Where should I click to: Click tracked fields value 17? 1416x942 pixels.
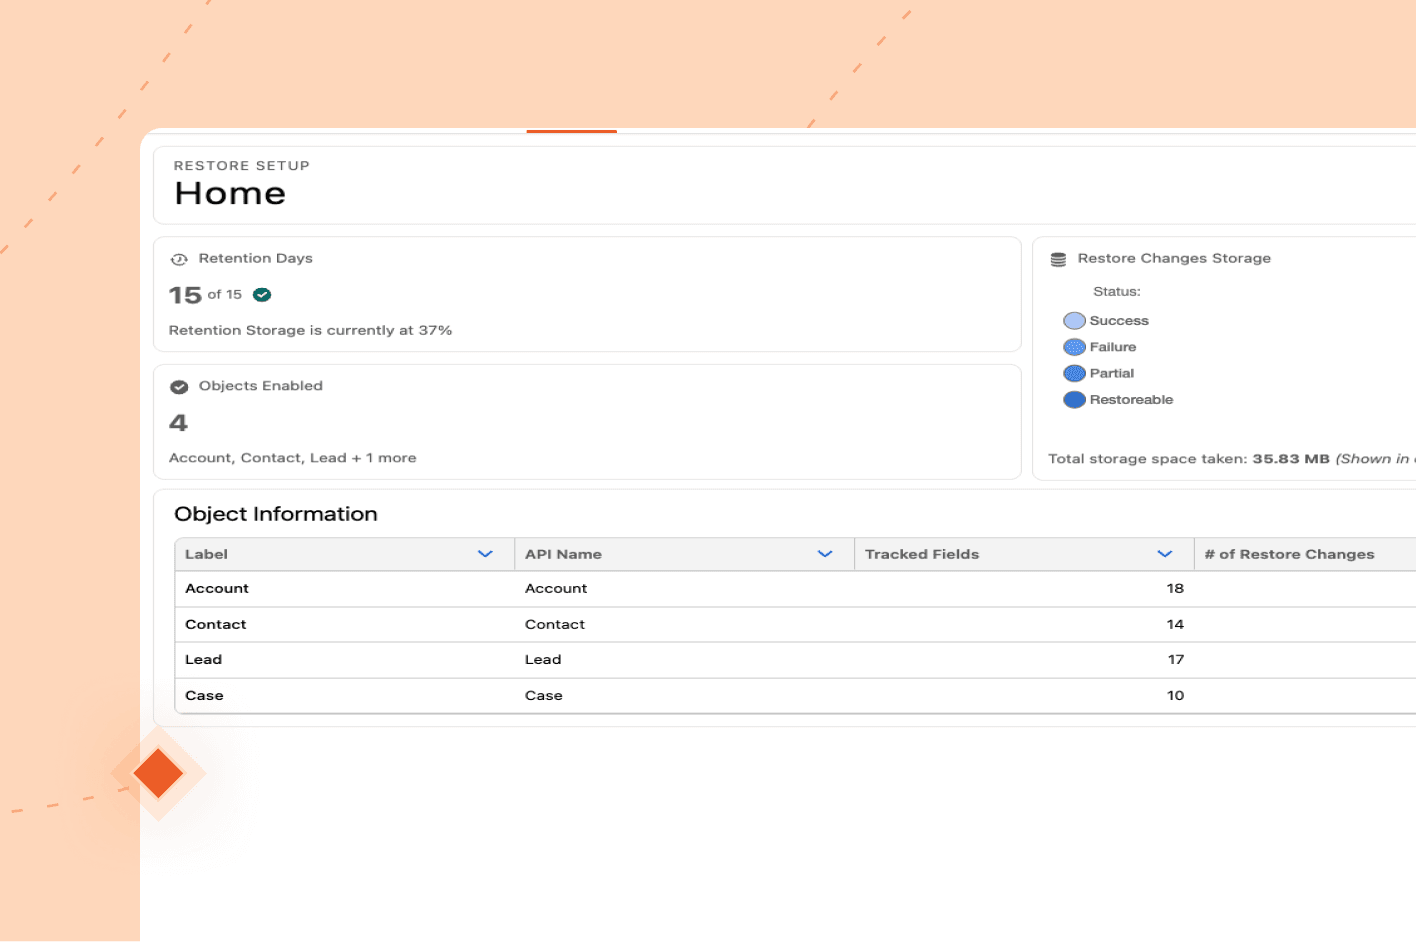(1176, 660)
